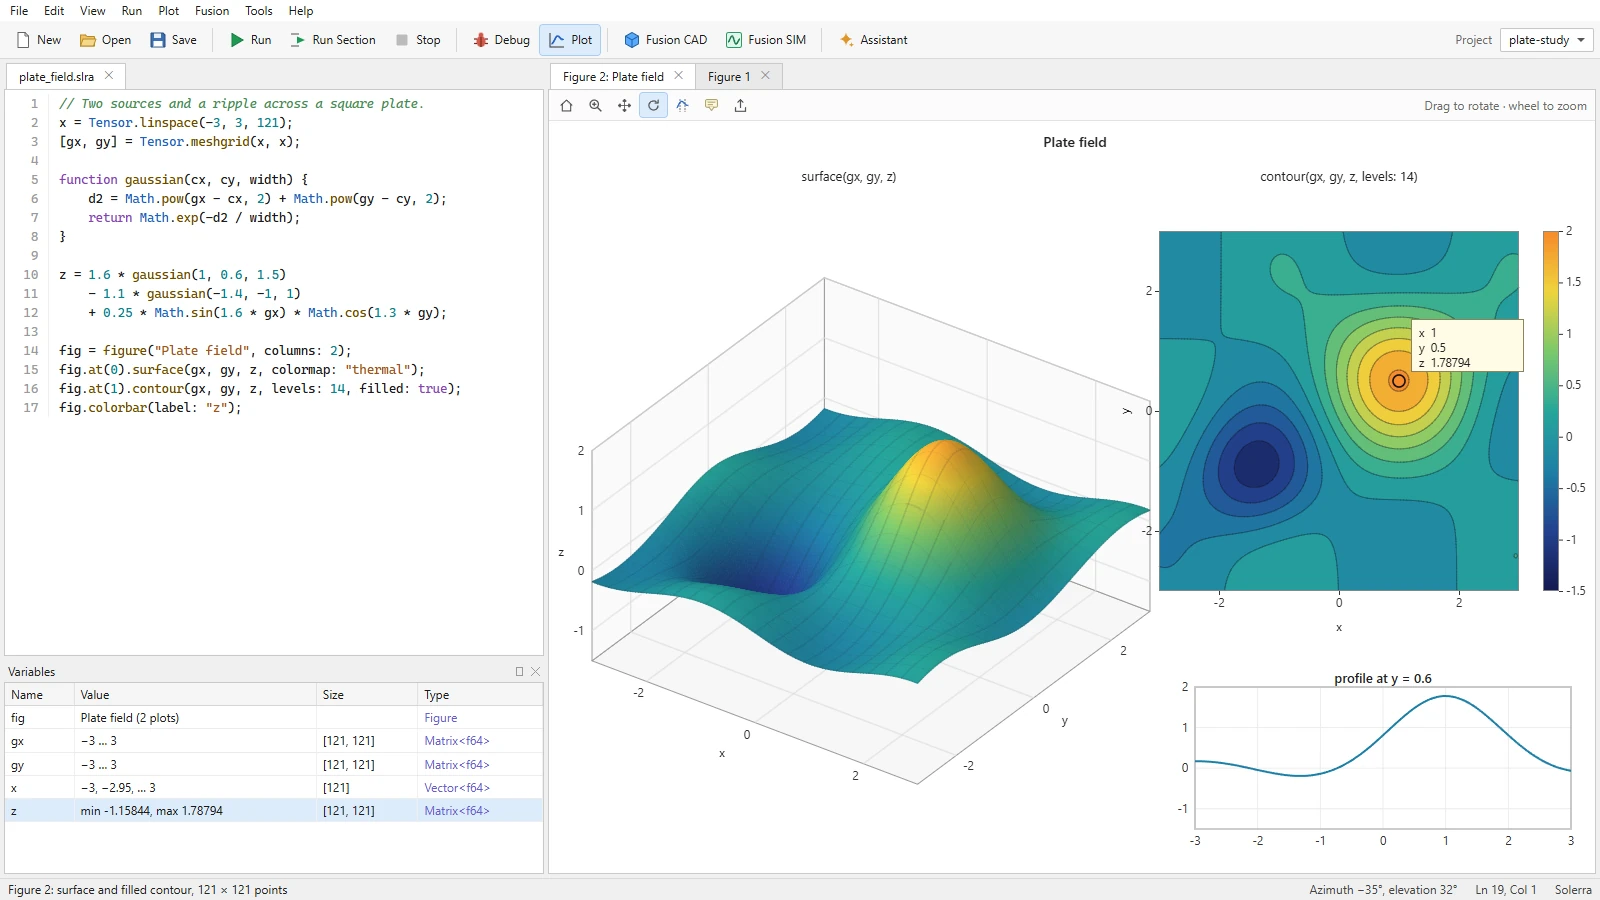
Task: Select the pan plot tool
Action: (x=624, y=105)
